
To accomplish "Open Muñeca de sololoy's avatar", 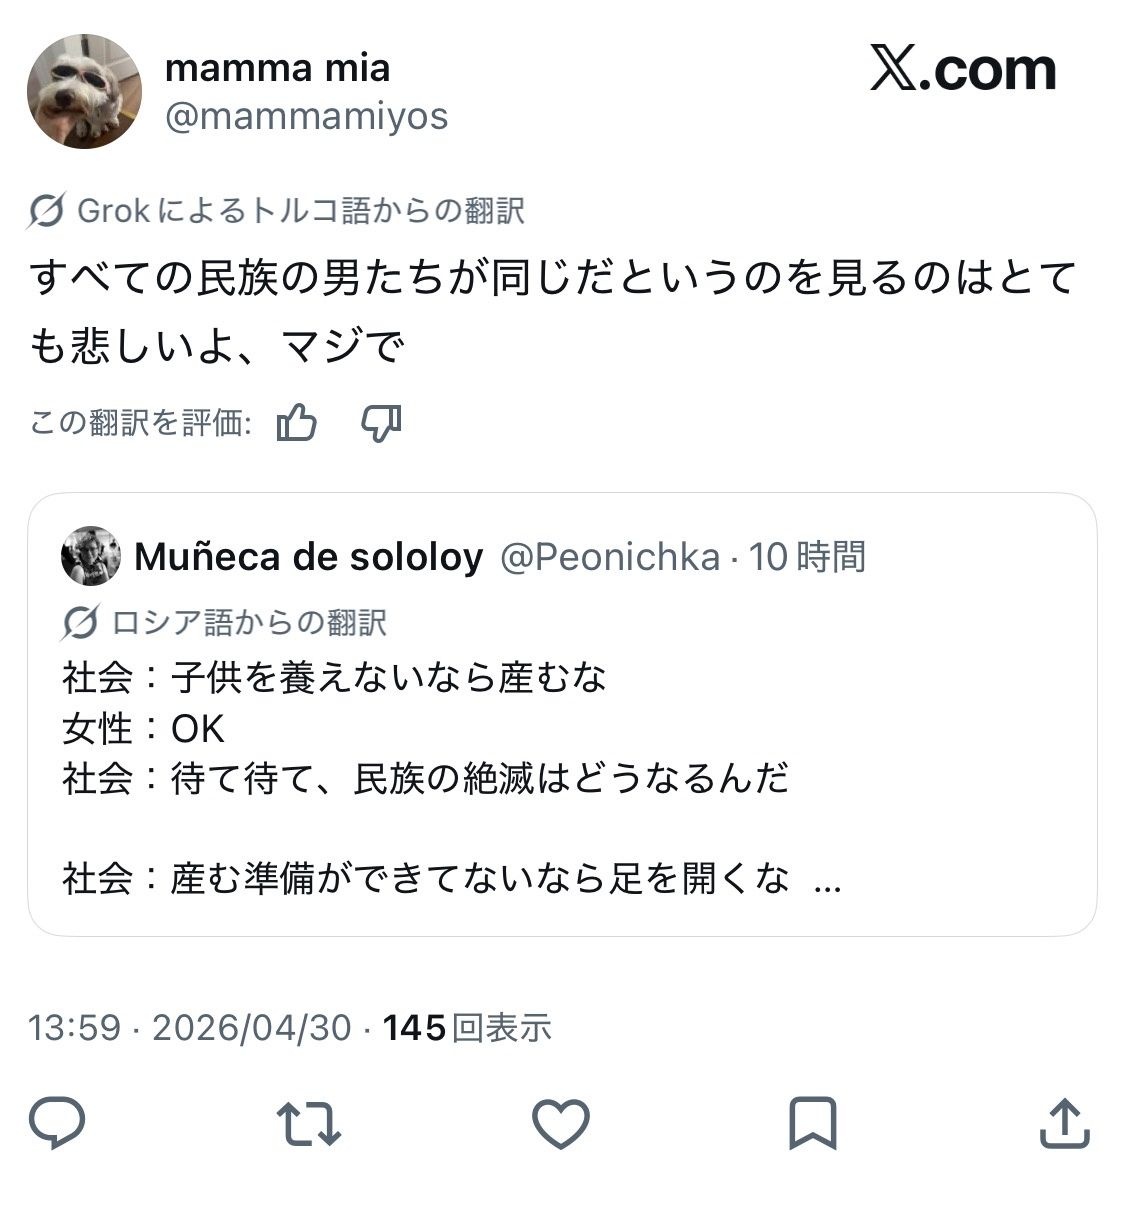I will coord(91,556).
